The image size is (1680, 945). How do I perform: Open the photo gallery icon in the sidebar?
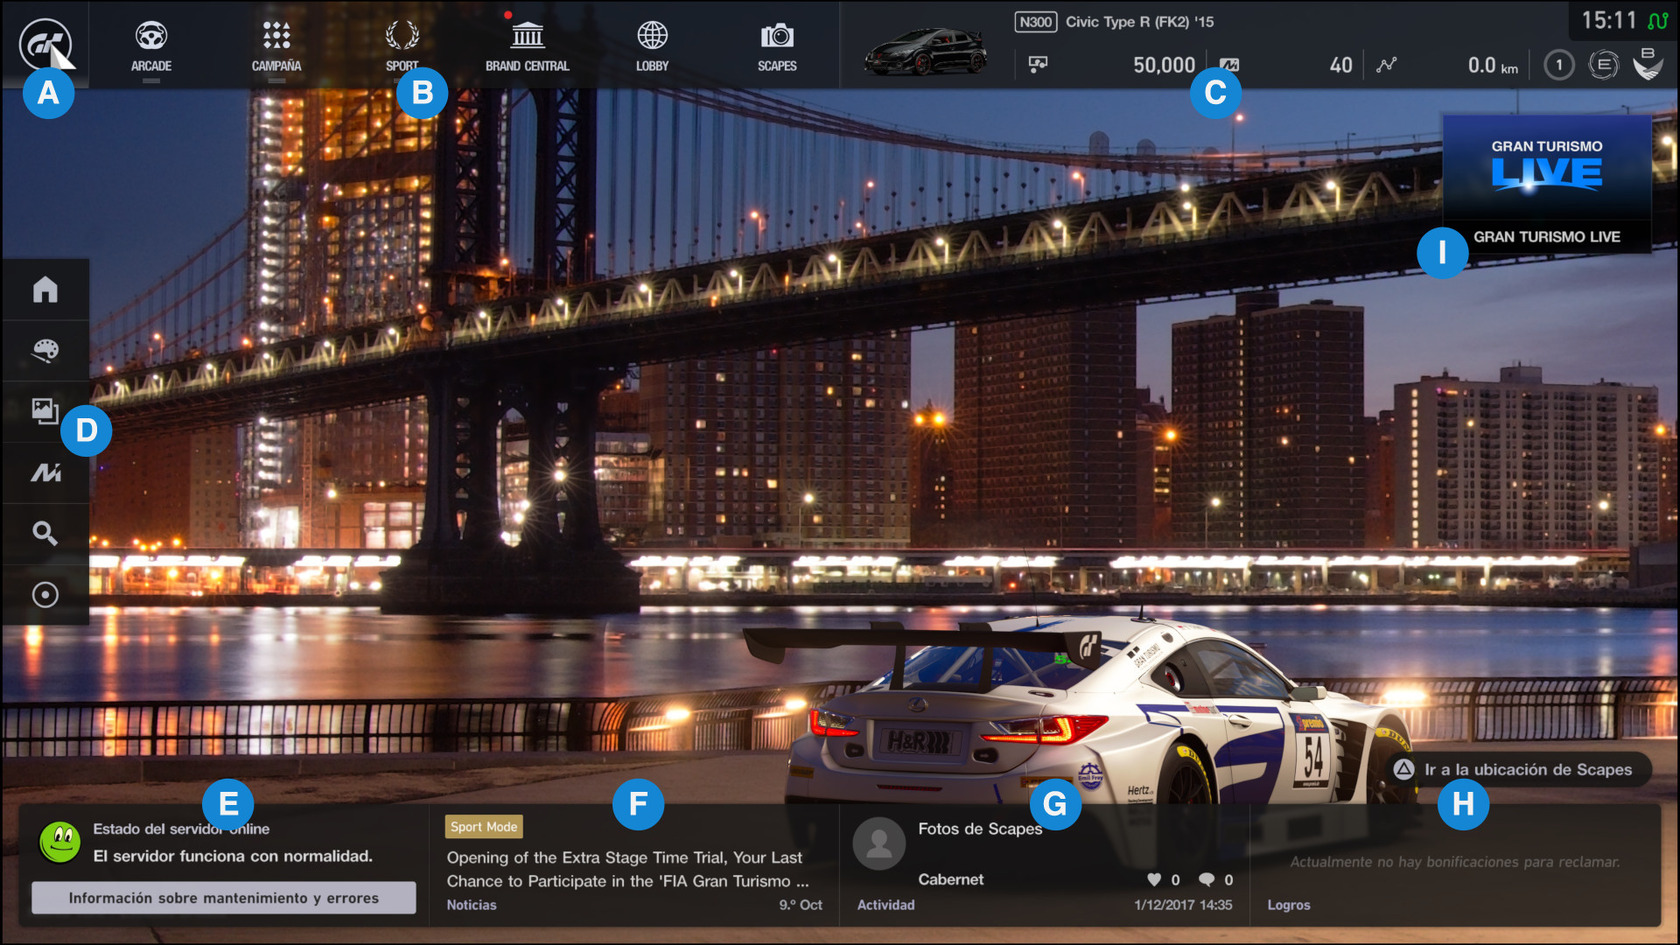(x=45, y=412)
